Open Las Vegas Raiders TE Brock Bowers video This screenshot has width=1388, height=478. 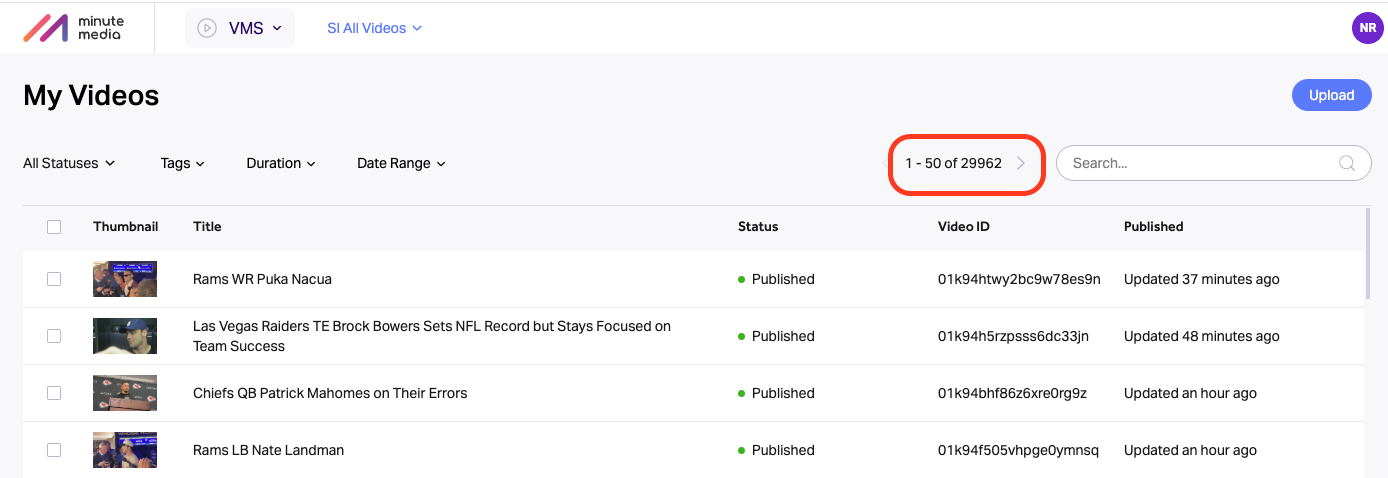432,336
